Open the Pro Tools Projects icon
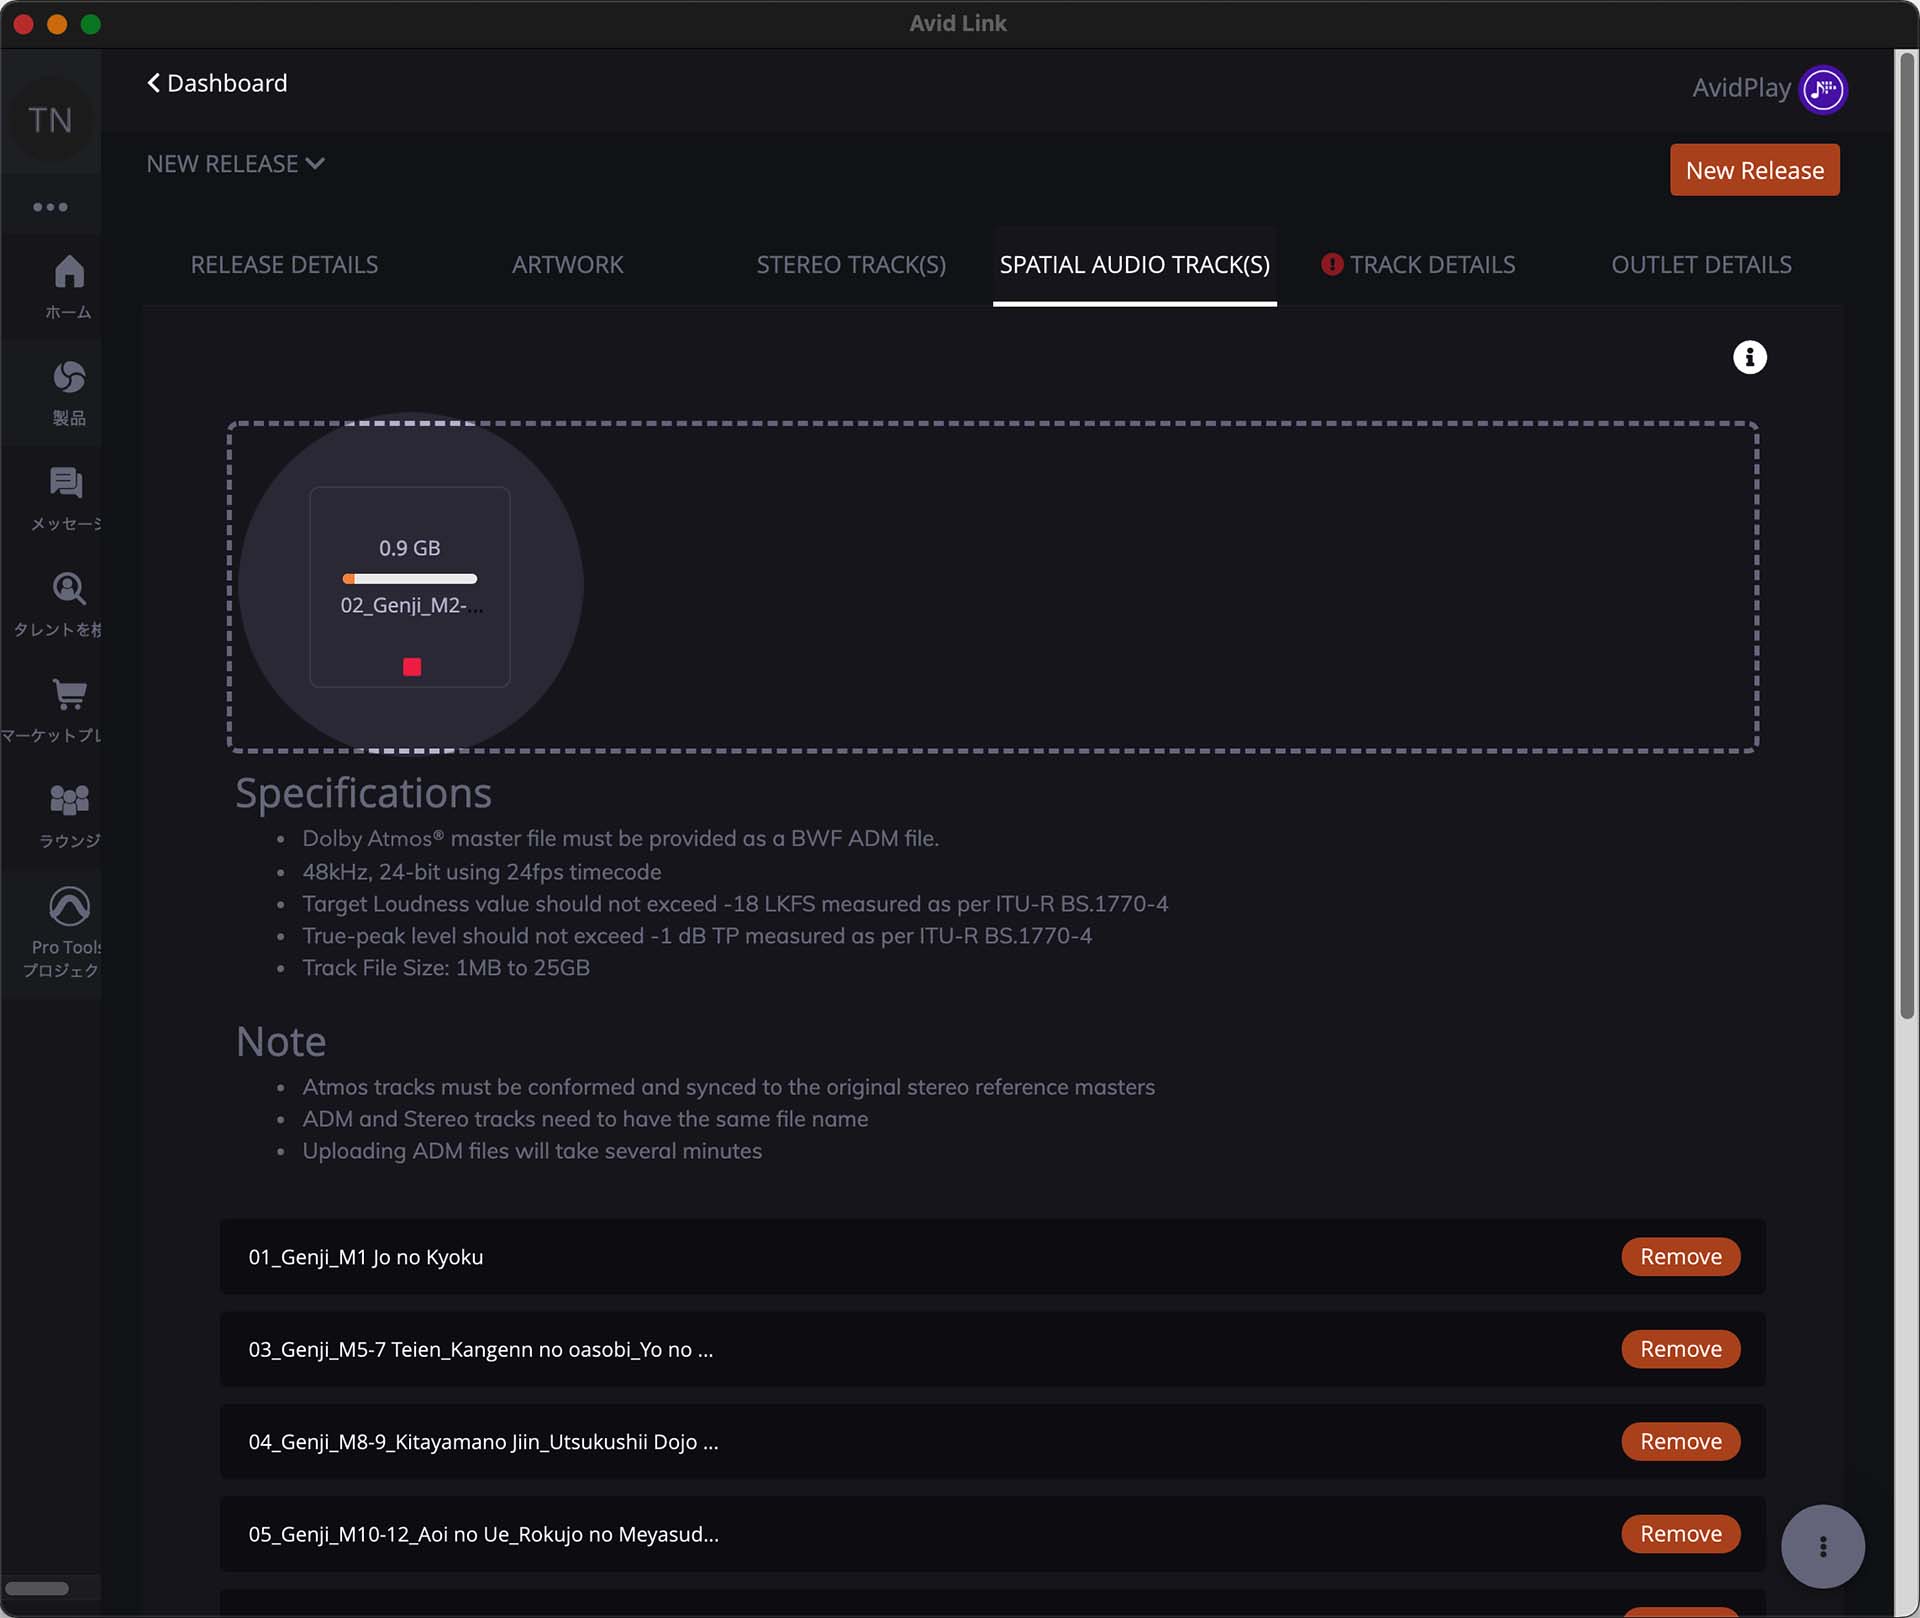Viewport: 1920px width, 1618px height. coord(68,907)
